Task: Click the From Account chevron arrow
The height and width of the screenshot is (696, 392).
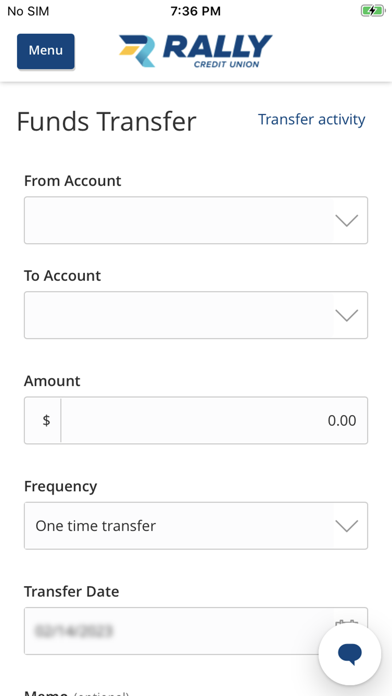Action: pos(347,221)
